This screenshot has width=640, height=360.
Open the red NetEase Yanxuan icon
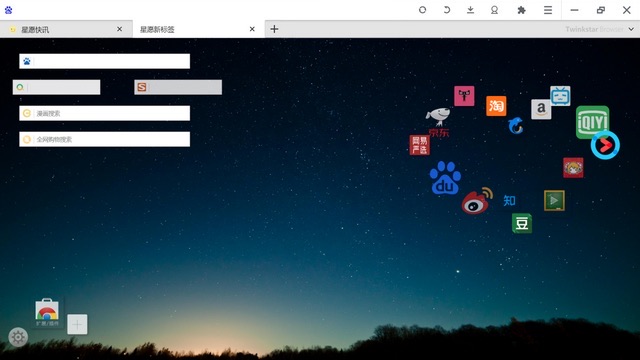pos(420,145)
